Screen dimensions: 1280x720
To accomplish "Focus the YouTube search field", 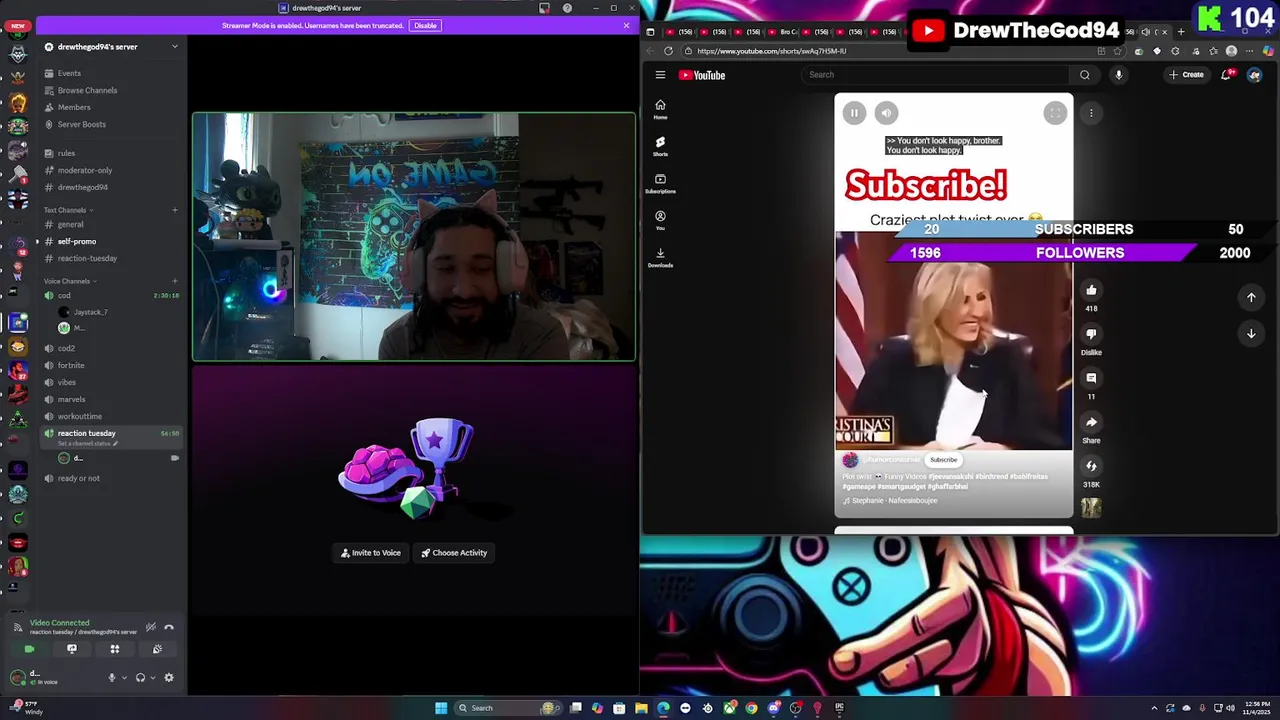I will 935,75.
